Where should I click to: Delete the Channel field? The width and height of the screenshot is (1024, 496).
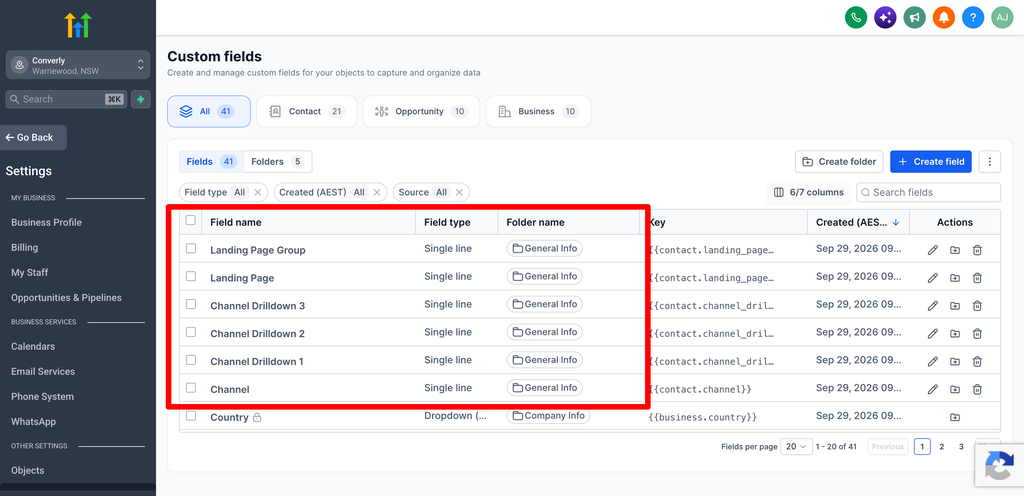click(977, 390)
